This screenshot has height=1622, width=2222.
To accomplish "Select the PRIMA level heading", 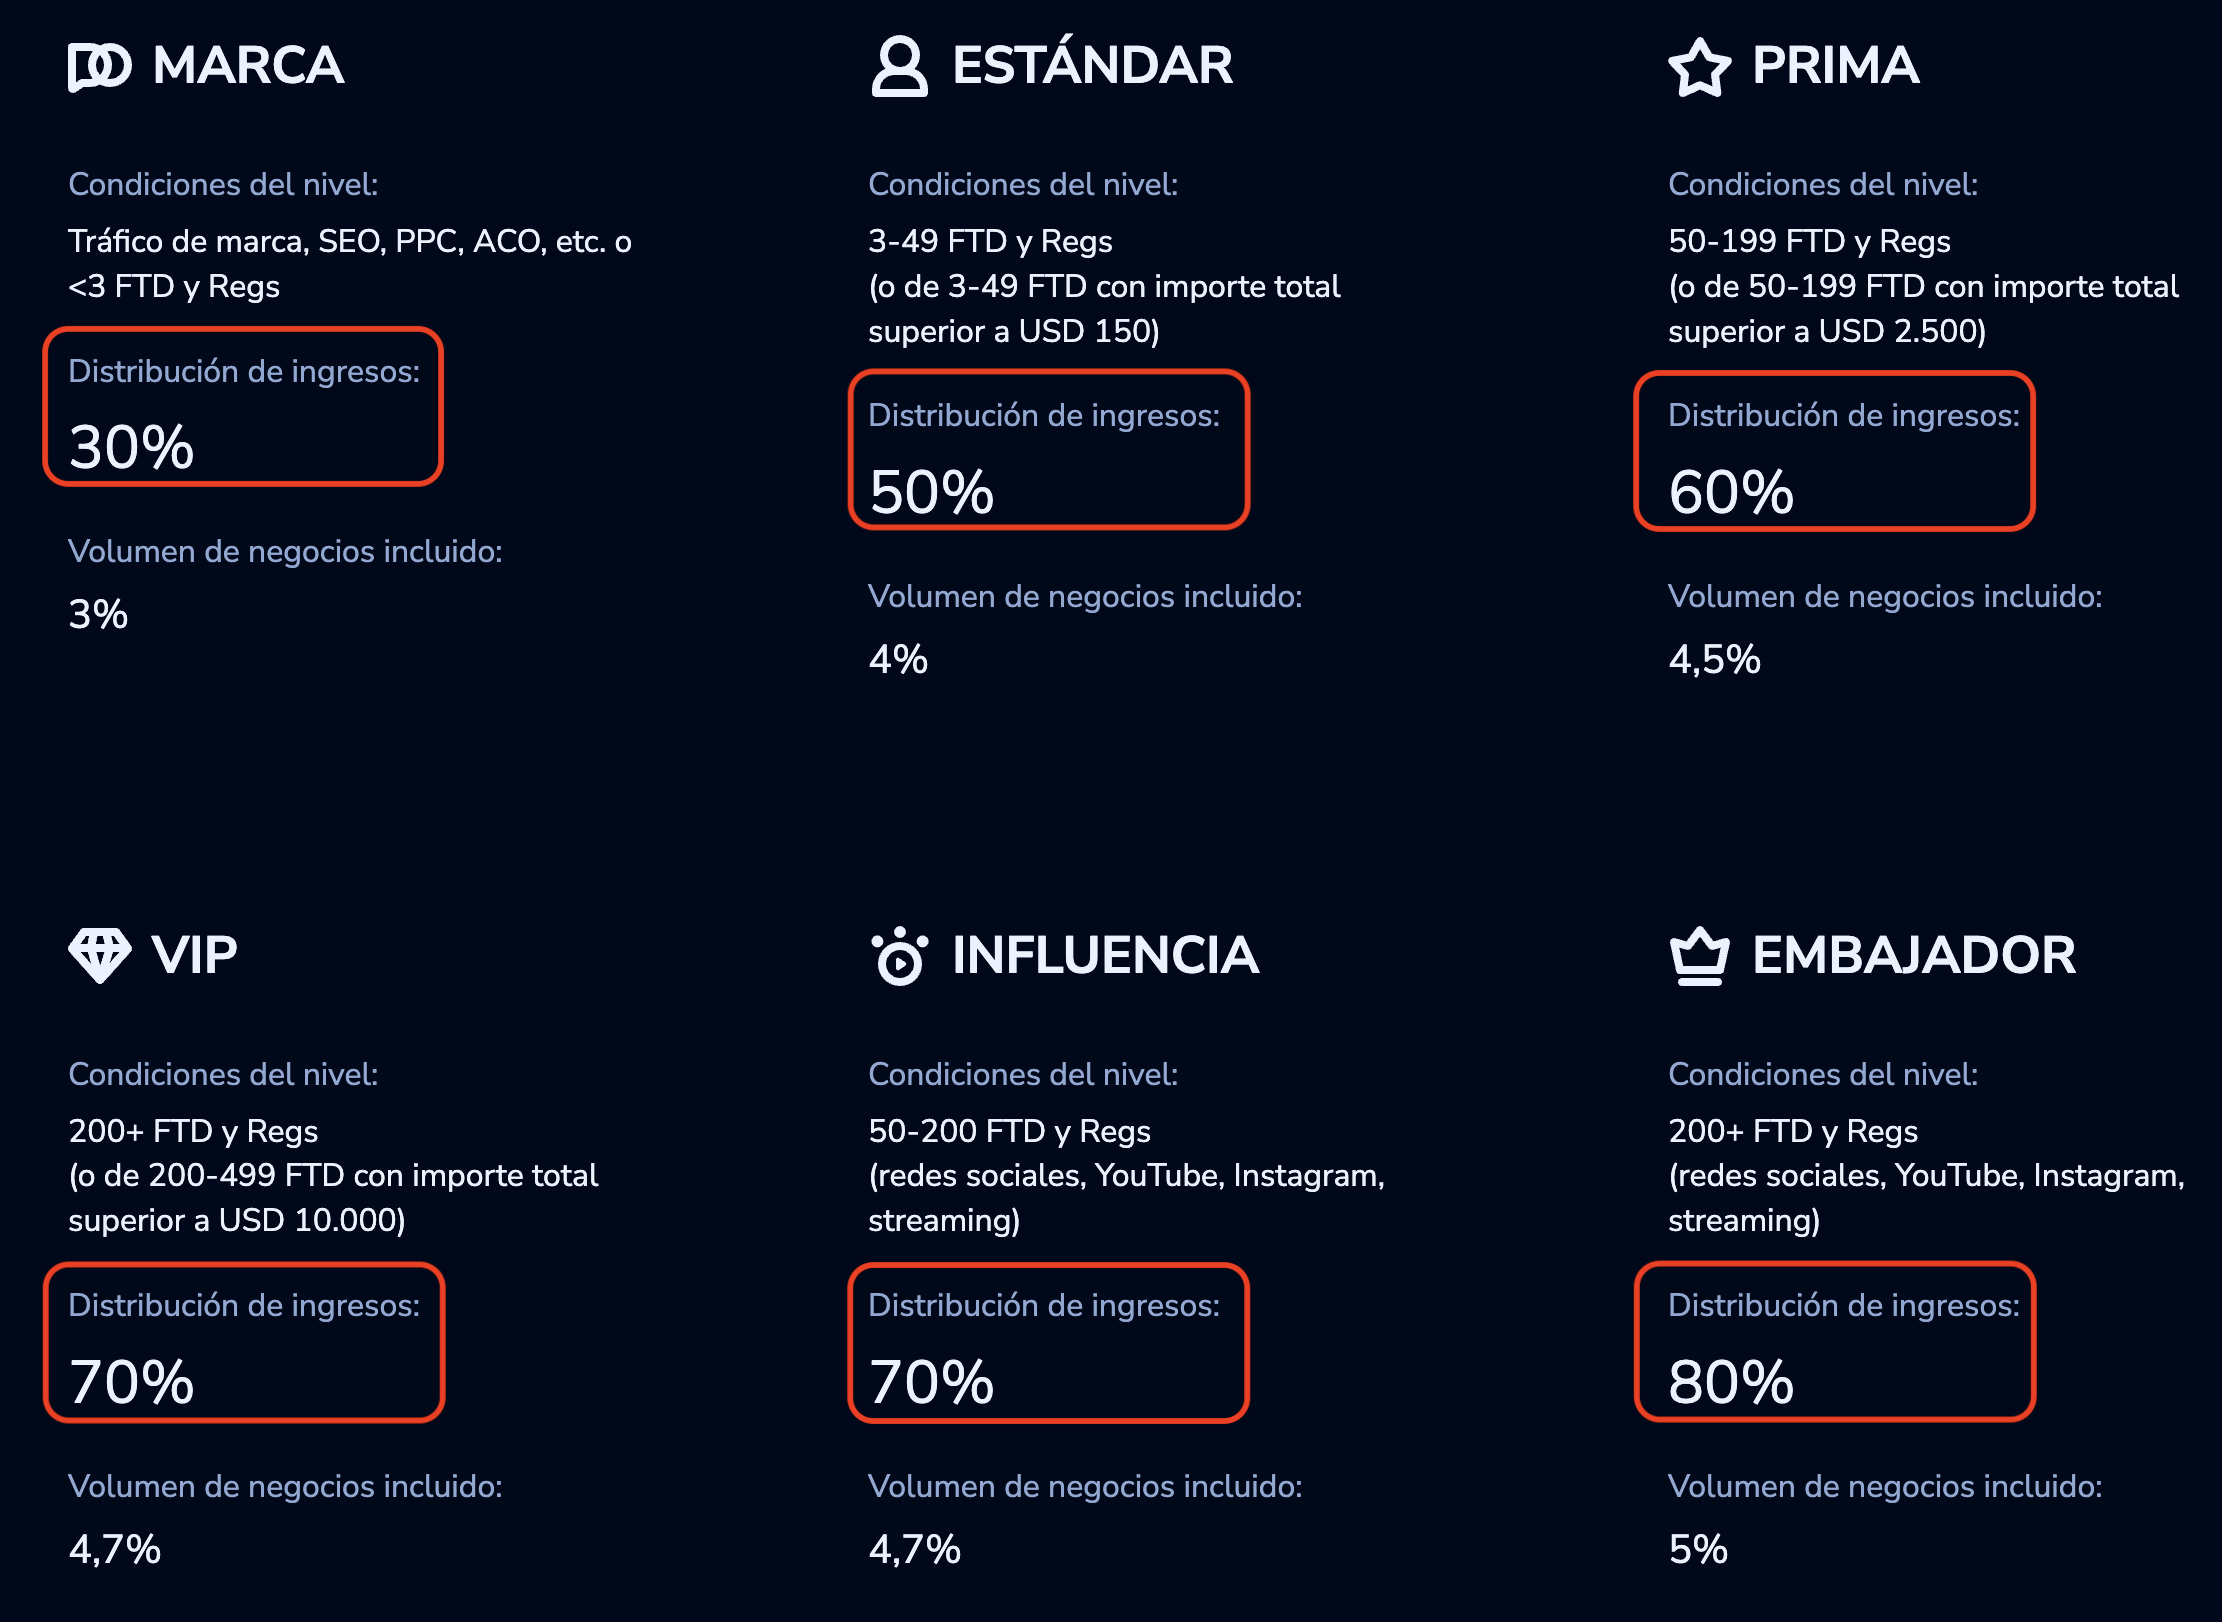I will [1835, 66].
